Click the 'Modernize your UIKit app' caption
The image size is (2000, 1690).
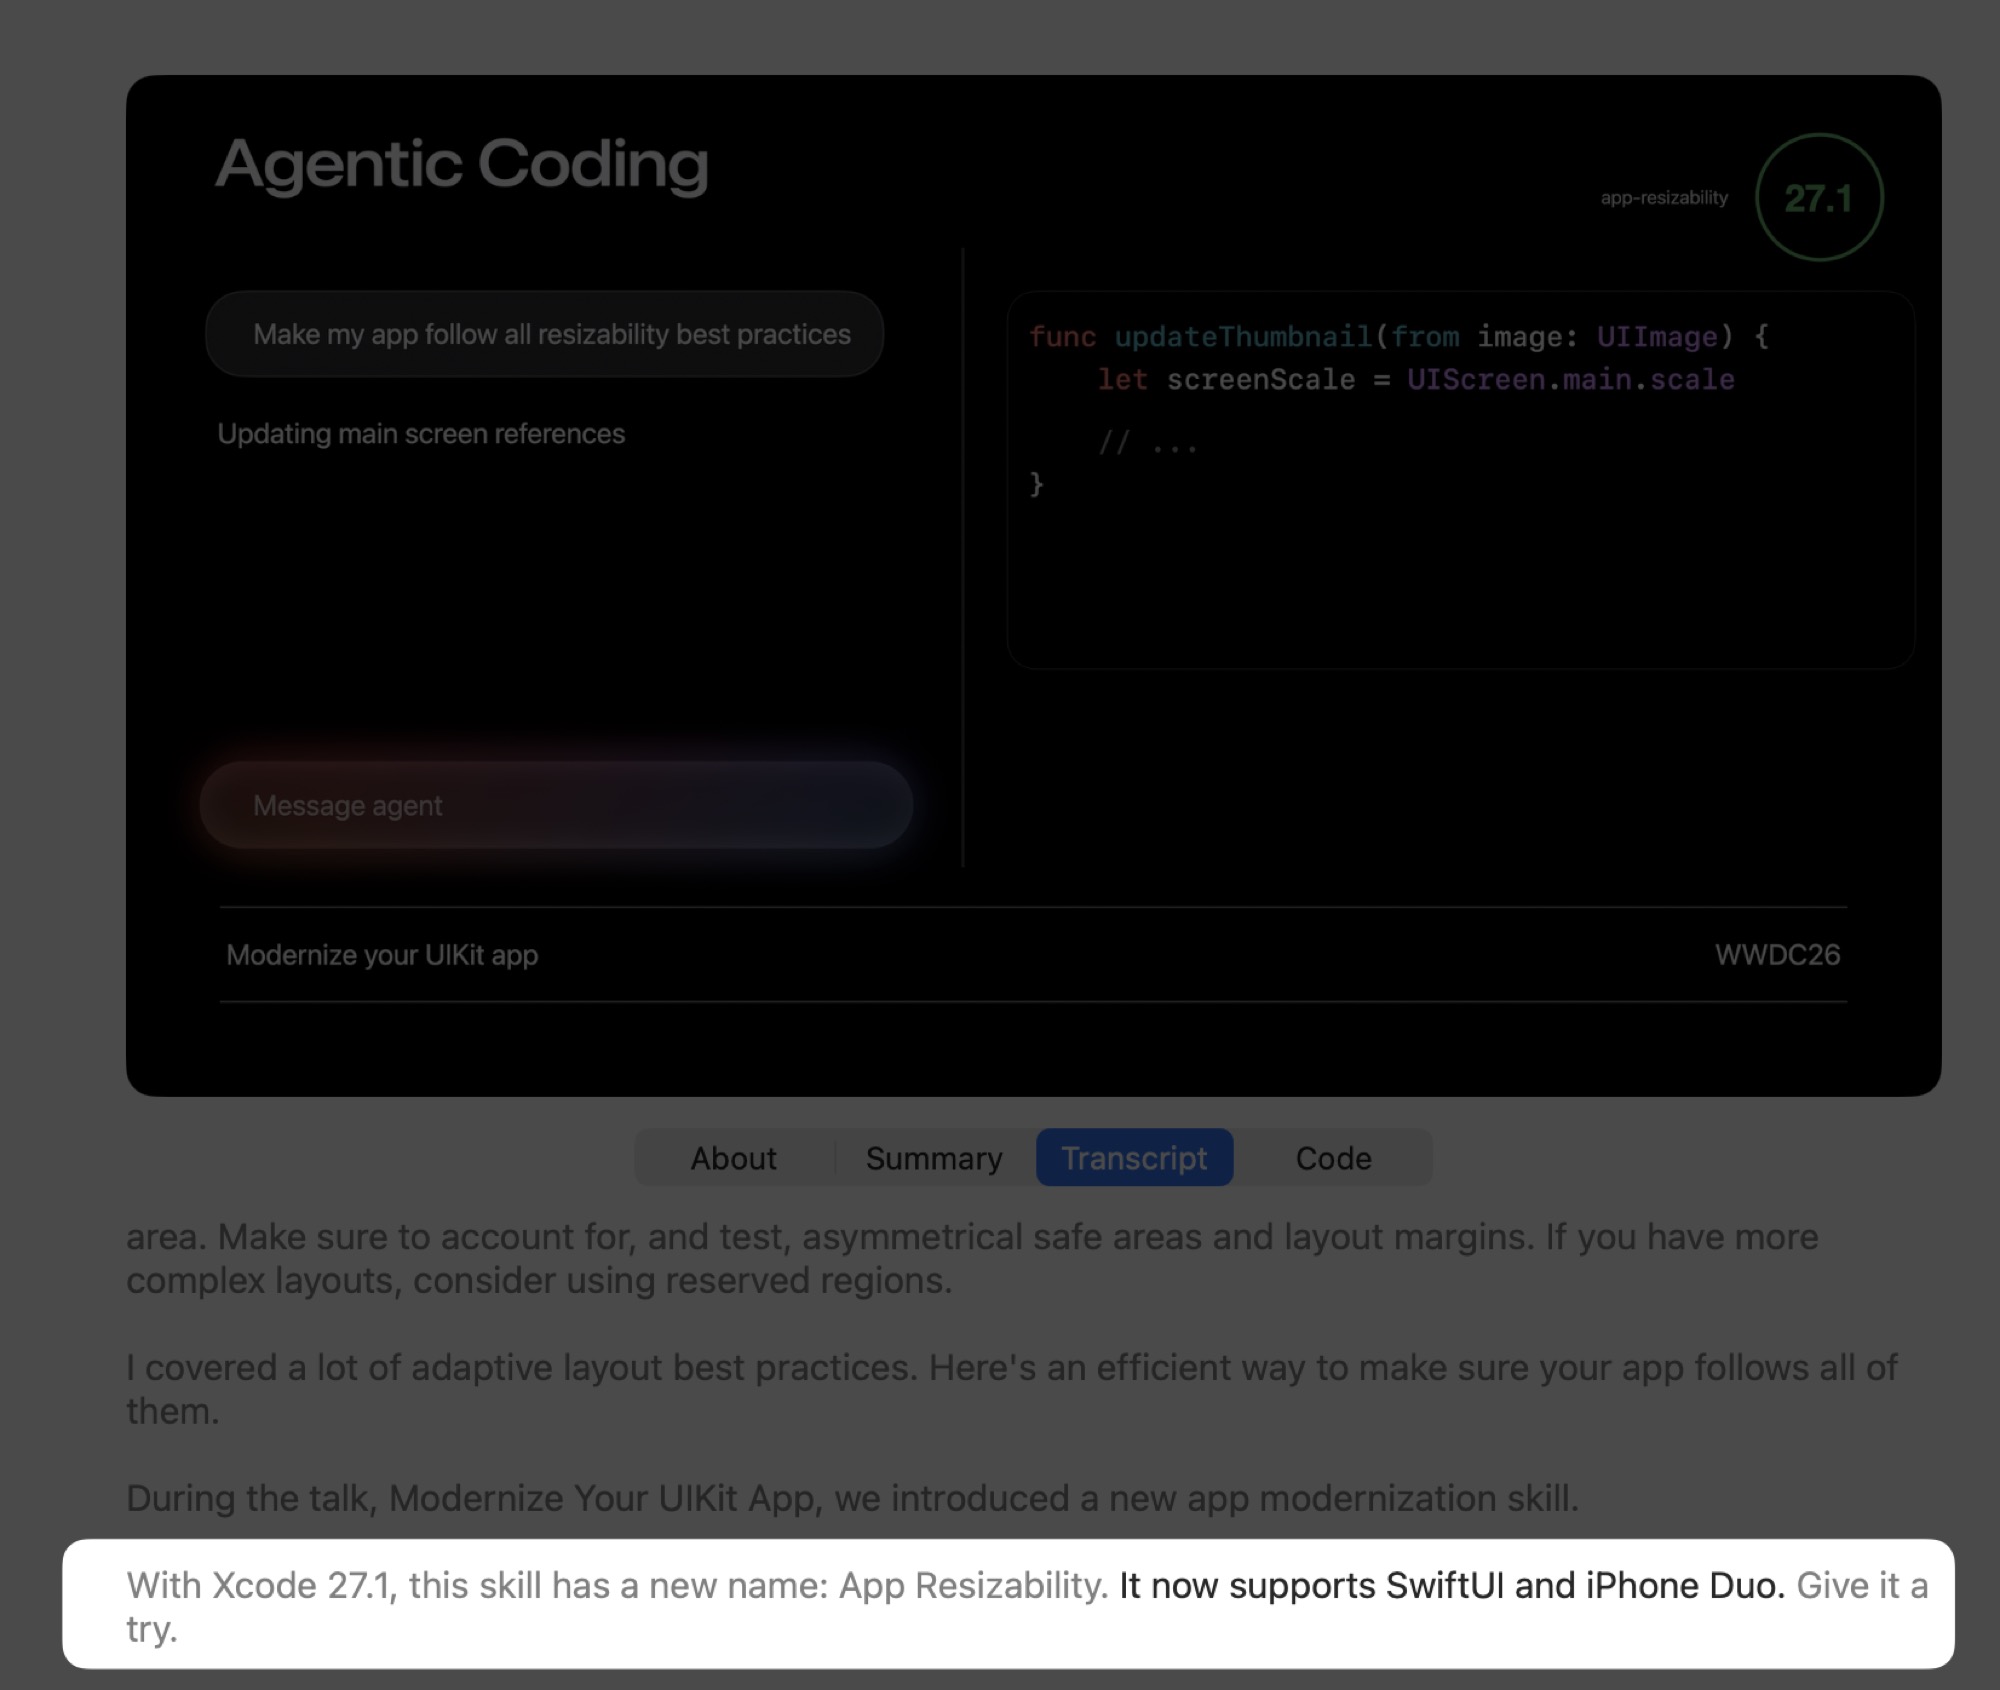point(382,955)
